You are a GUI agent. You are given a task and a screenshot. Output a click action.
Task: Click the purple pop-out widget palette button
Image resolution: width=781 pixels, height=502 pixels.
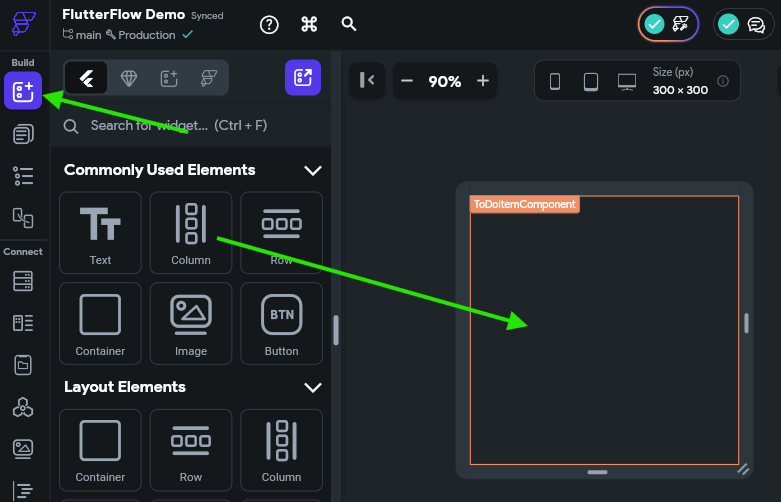[x=303, y=78]
